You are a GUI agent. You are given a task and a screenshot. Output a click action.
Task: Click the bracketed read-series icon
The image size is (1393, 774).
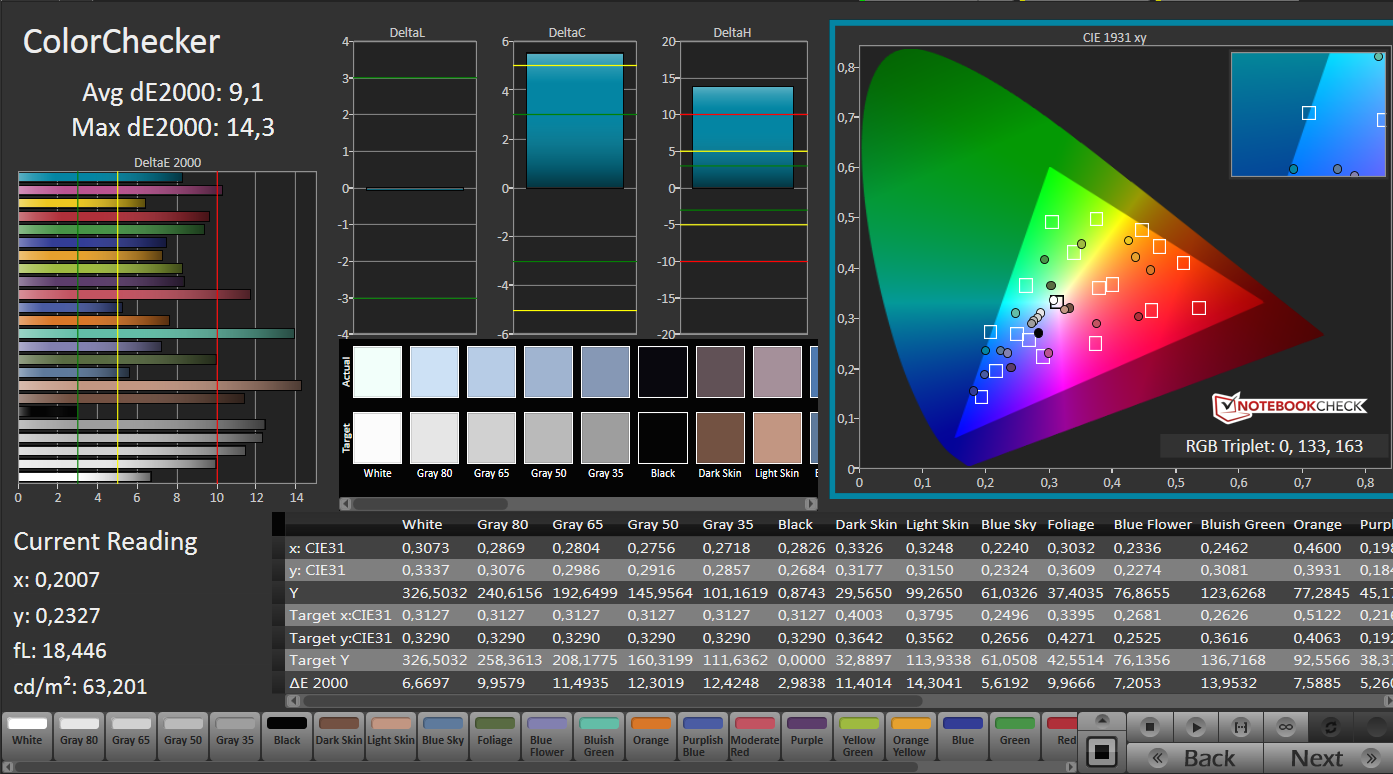1242,727
